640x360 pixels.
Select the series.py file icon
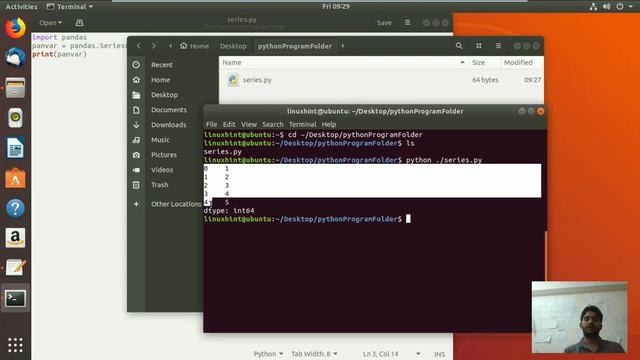click(233, 80)
